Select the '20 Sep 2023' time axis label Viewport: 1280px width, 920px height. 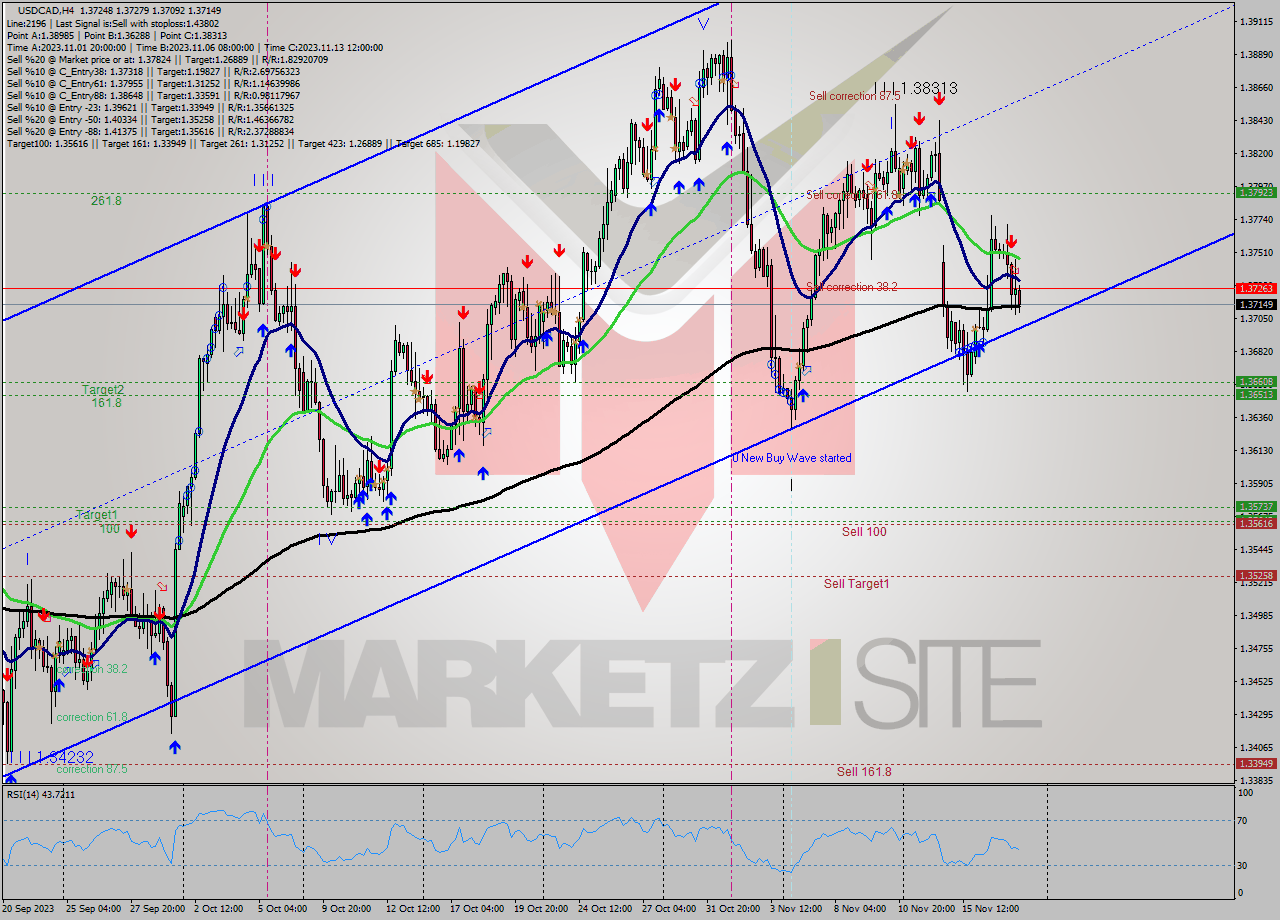tap(29, 909)
